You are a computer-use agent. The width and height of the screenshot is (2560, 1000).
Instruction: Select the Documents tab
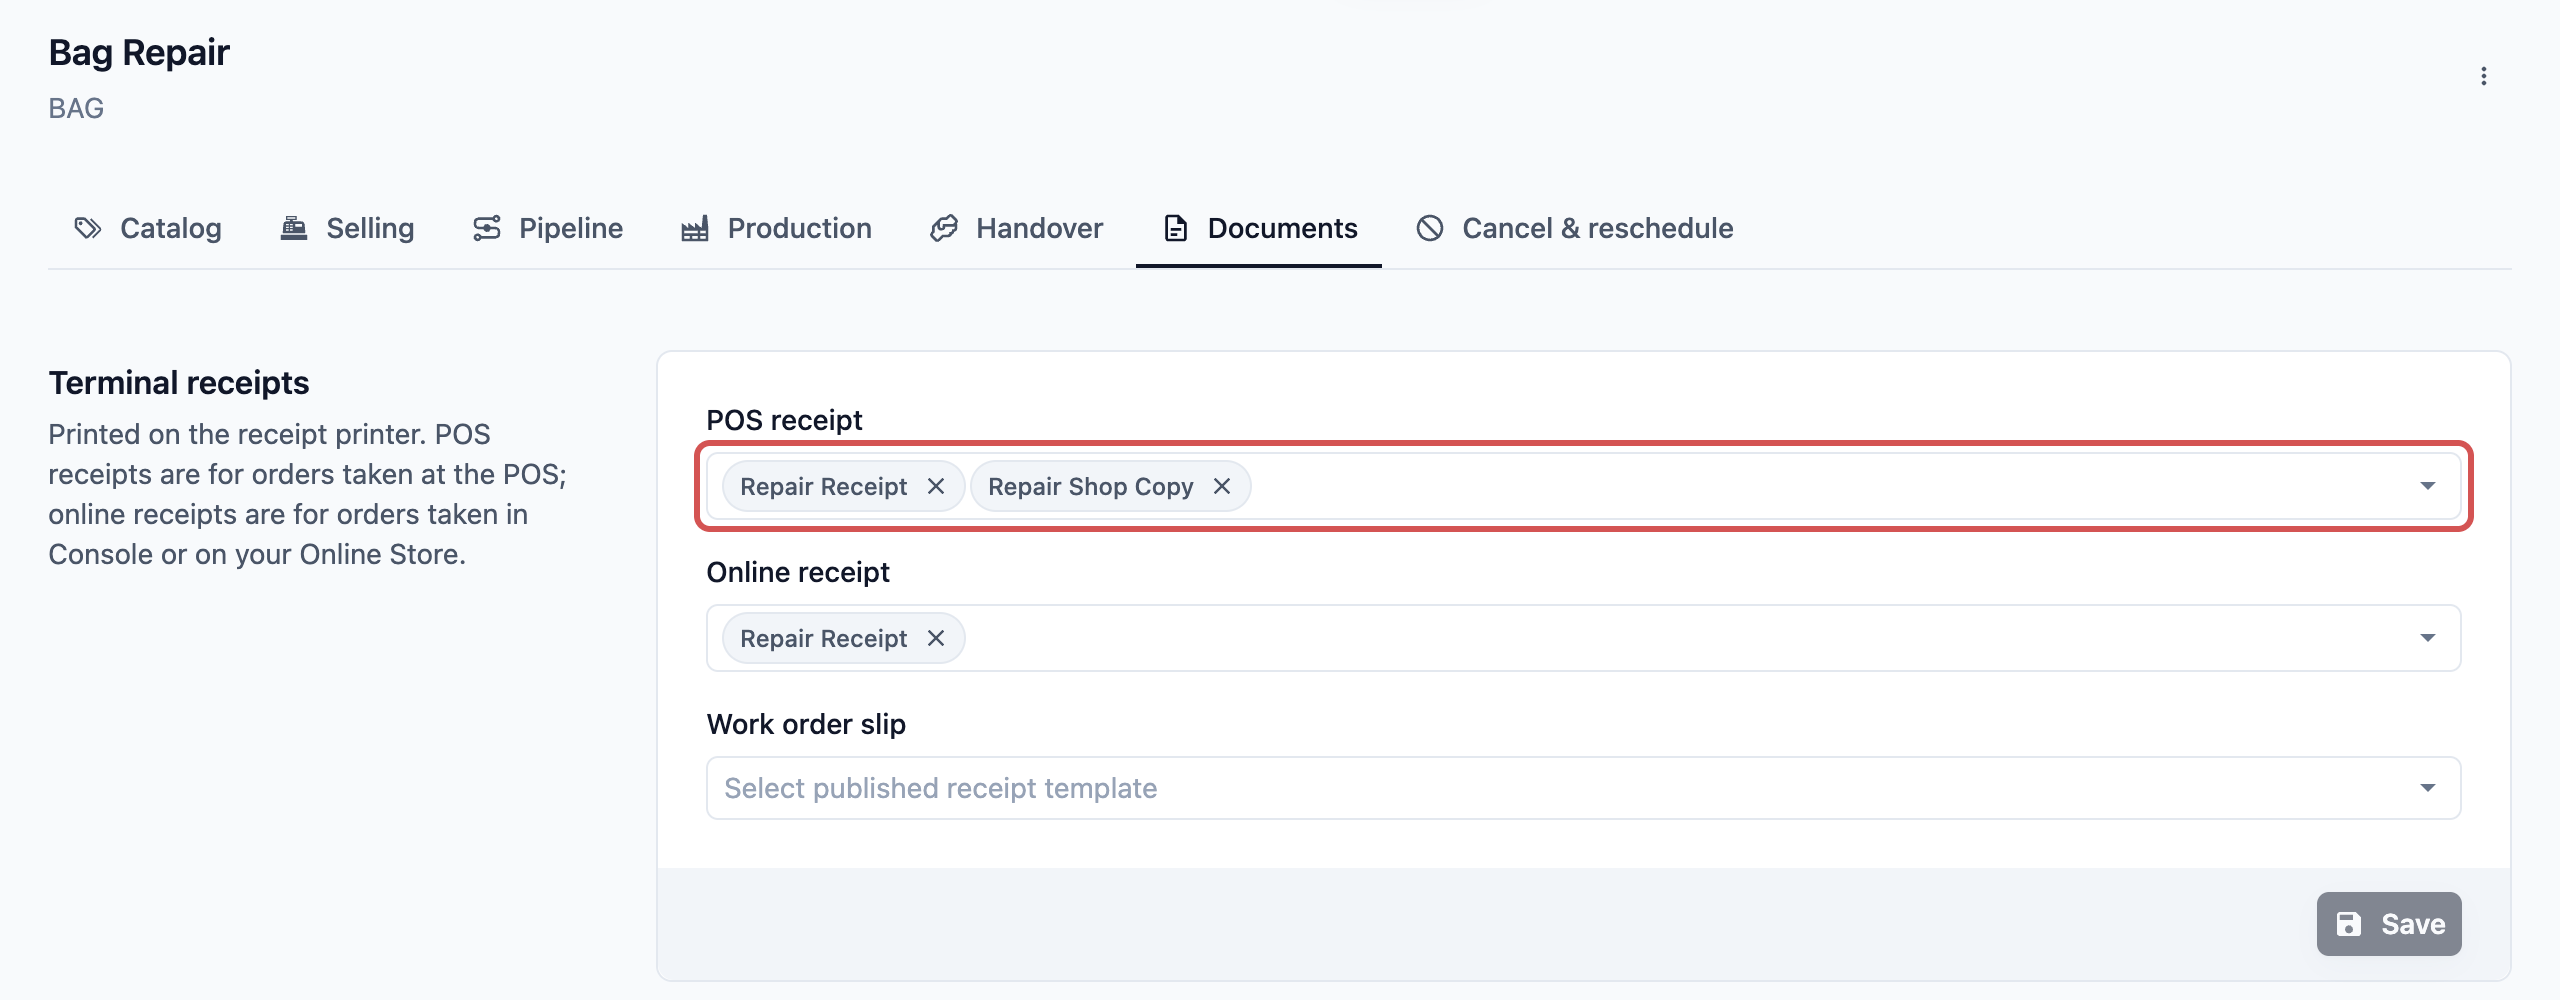(1259, 228)
